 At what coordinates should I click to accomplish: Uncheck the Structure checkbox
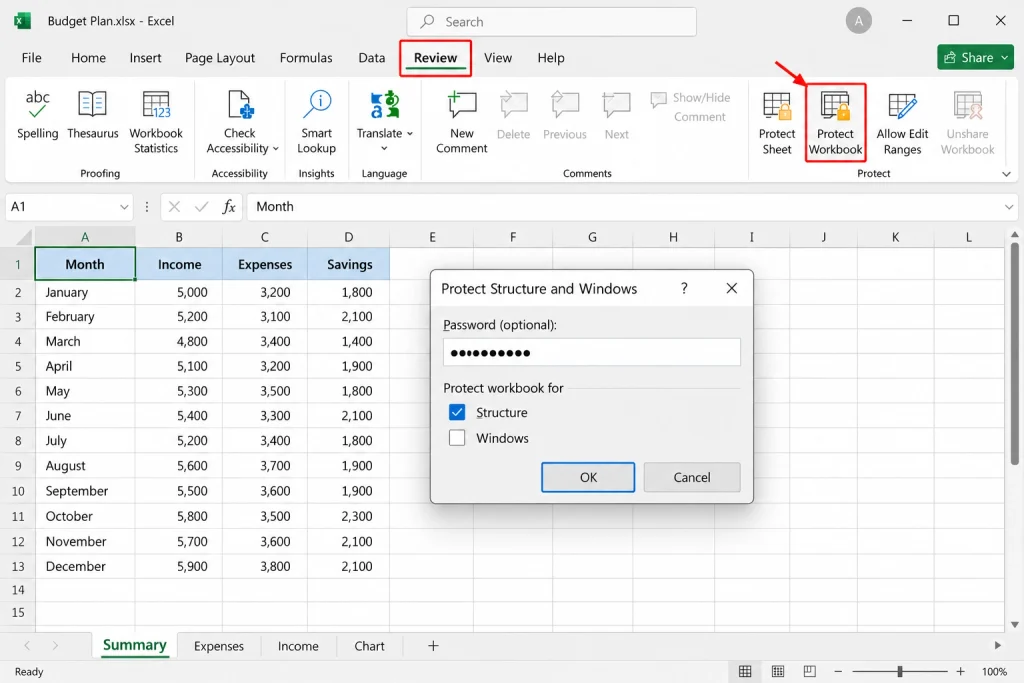point(457,413)
